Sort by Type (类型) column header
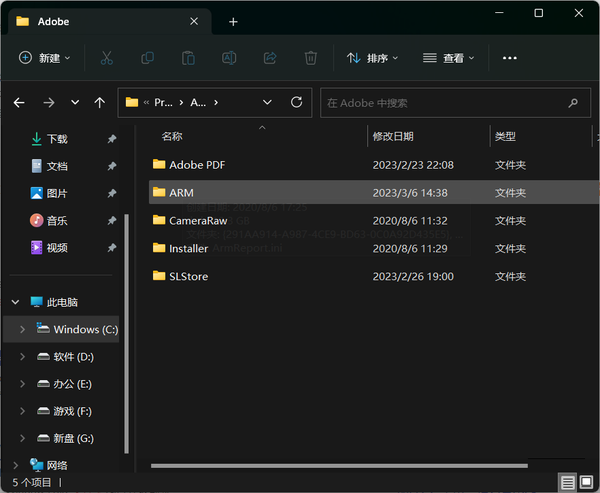 (505, 137)
